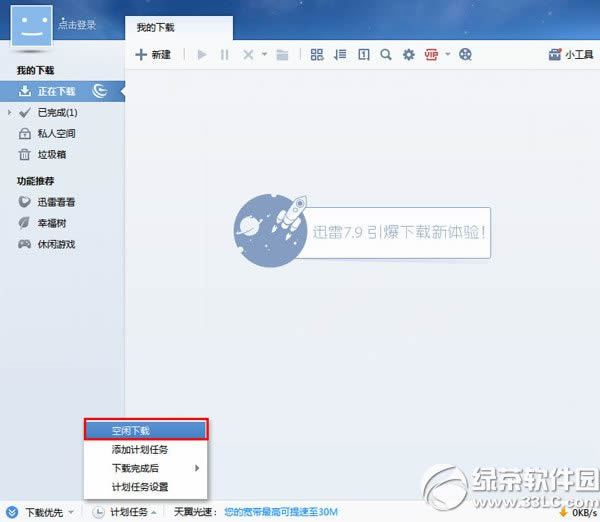Switch to grid view icon
Screen dimensions: 600x522
tap(317, 55)
